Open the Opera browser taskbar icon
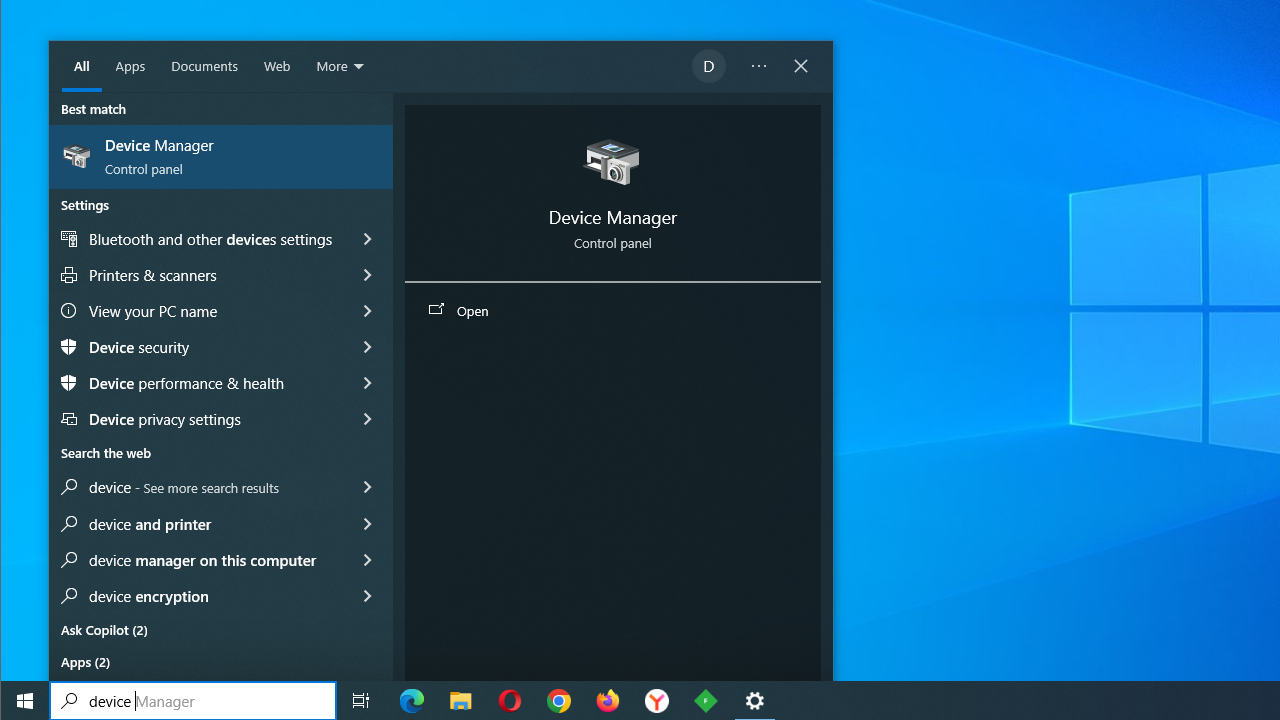Screen dimensions: 1280x720 [x=510, y=701]
